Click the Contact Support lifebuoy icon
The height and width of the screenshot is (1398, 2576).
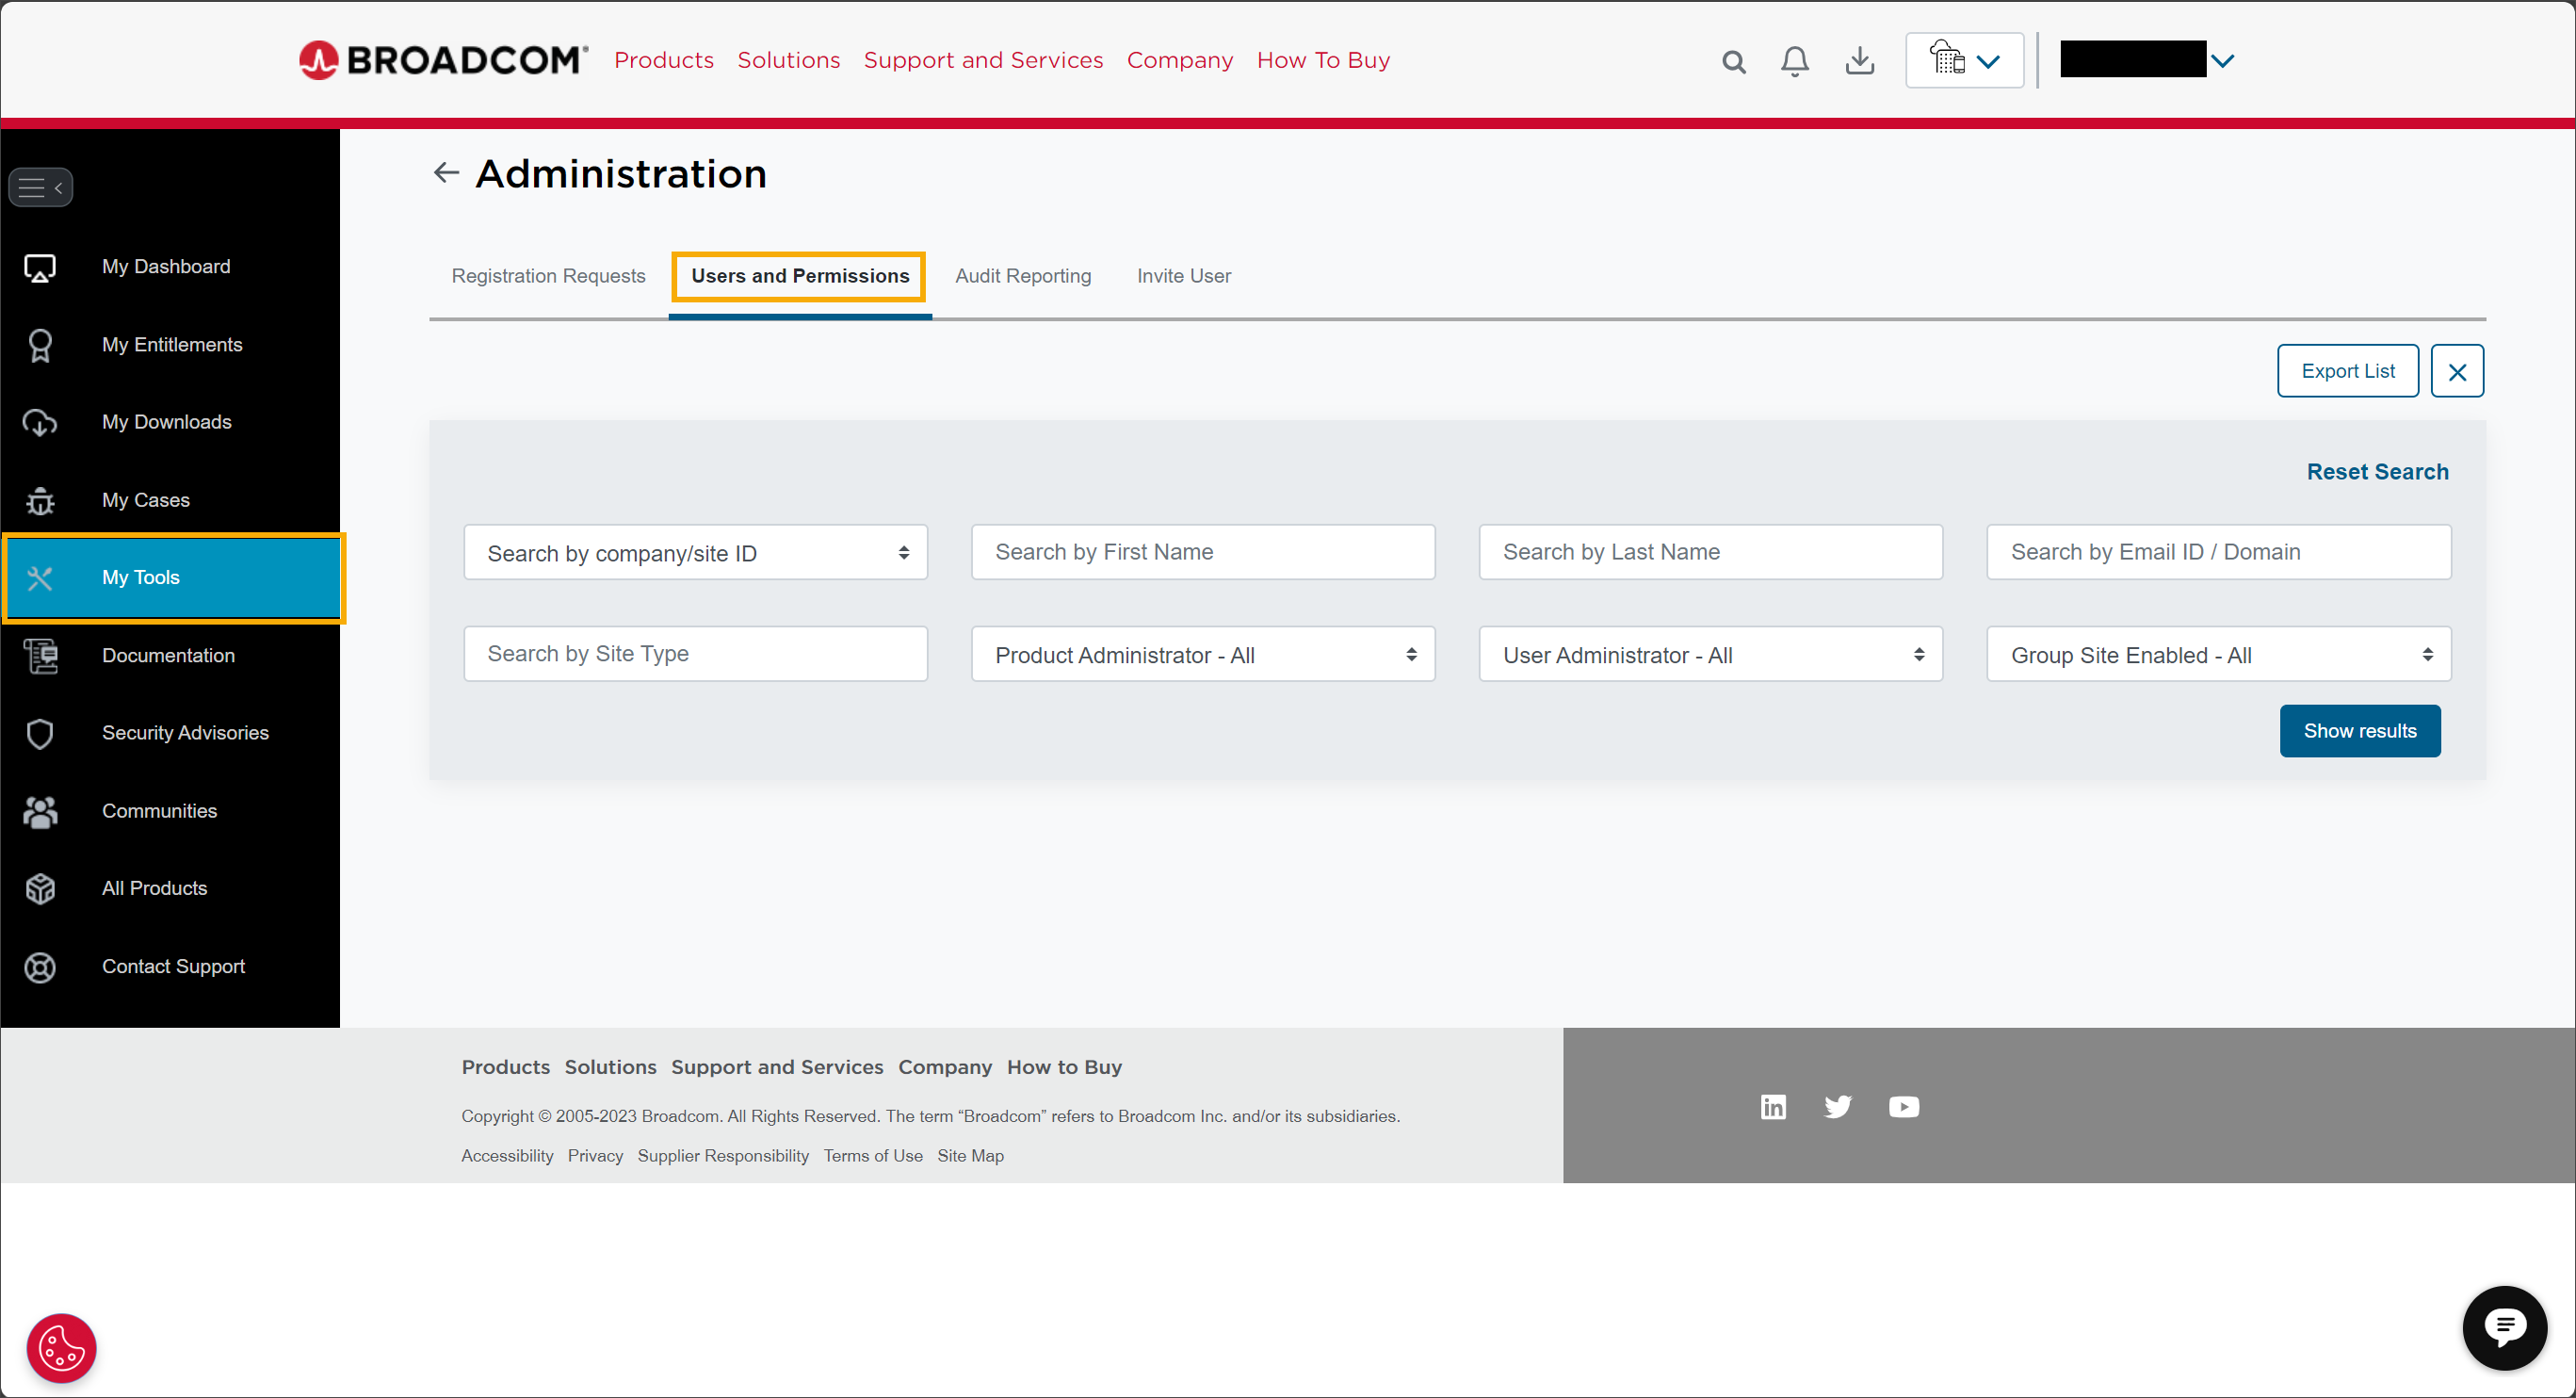(x=40, y=967)
